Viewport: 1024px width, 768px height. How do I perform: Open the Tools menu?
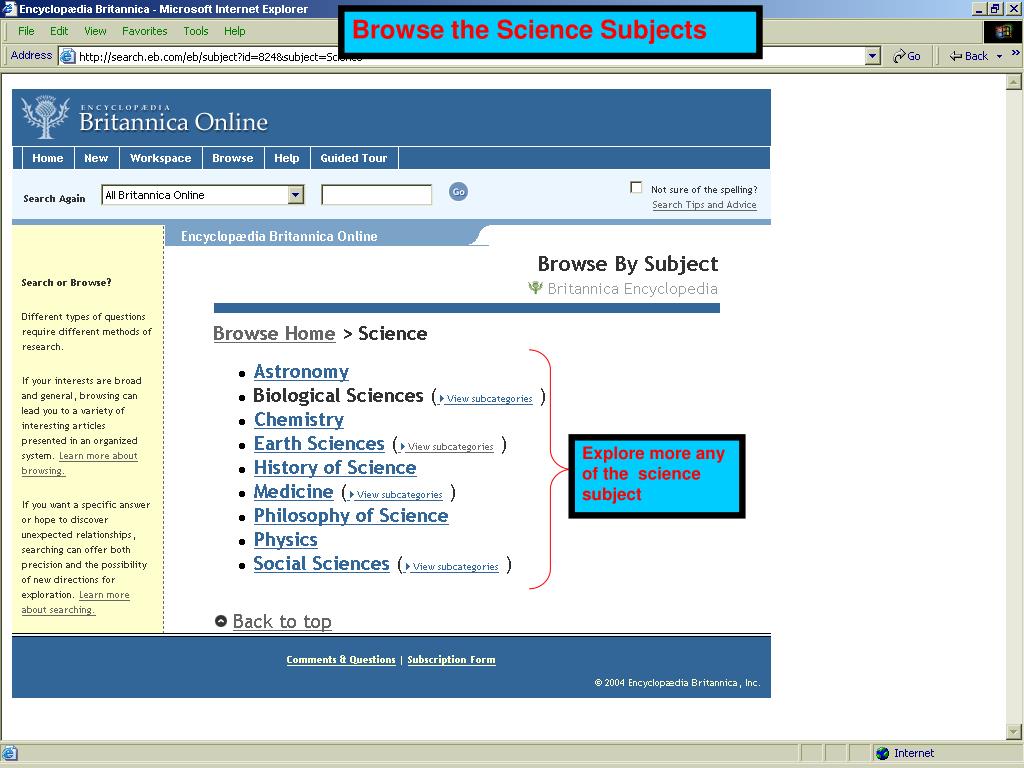(195, 31)
